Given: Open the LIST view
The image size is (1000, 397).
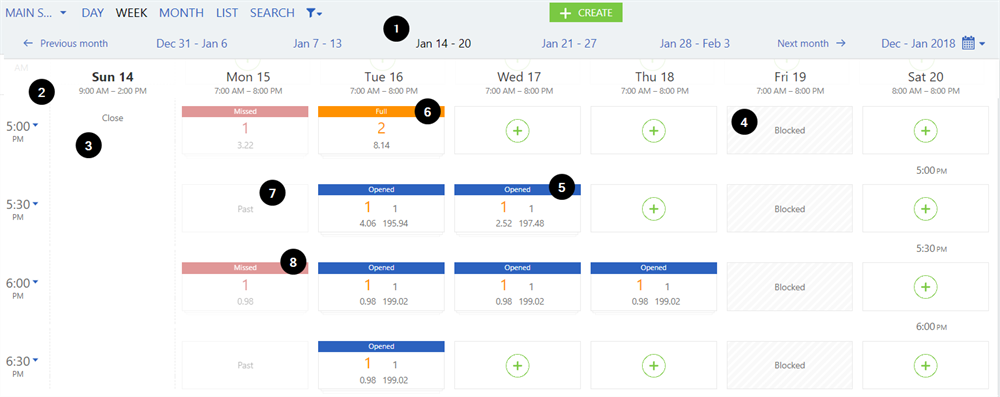Looking at the screenshot, I should tap(227, 13).
